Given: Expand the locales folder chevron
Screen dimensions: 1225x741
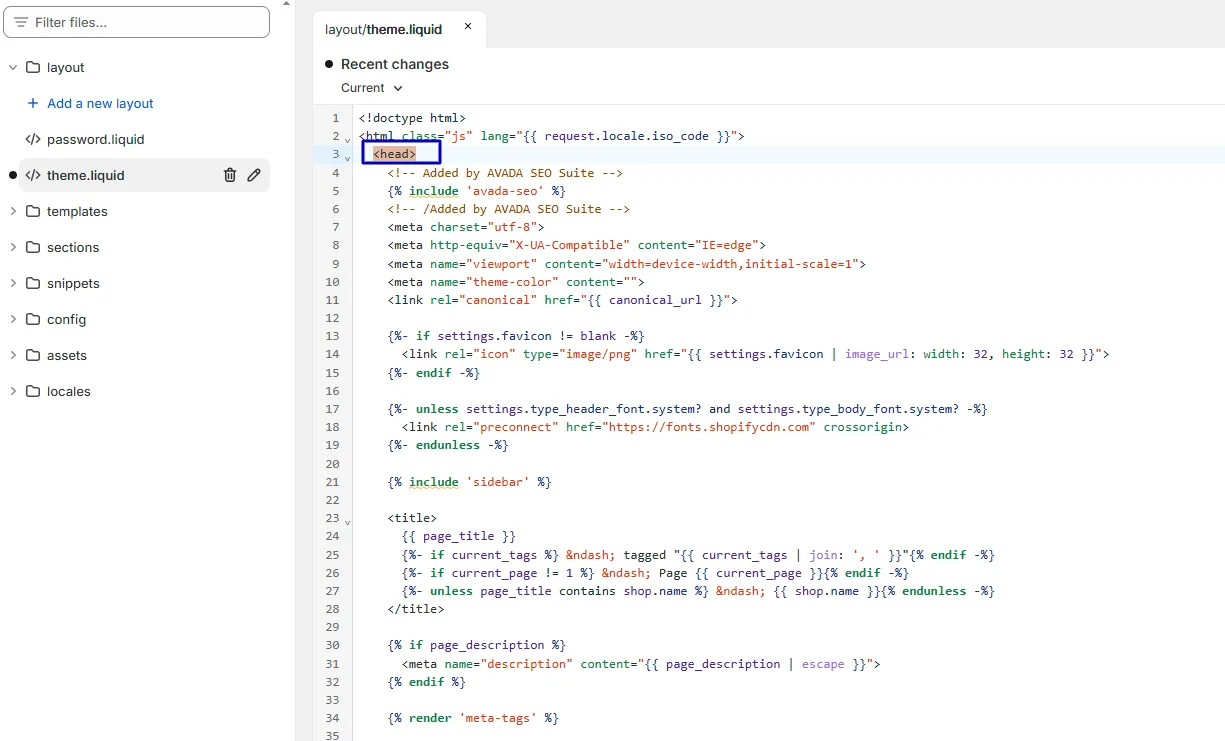Looking at the screenshot, I should 13,391.
